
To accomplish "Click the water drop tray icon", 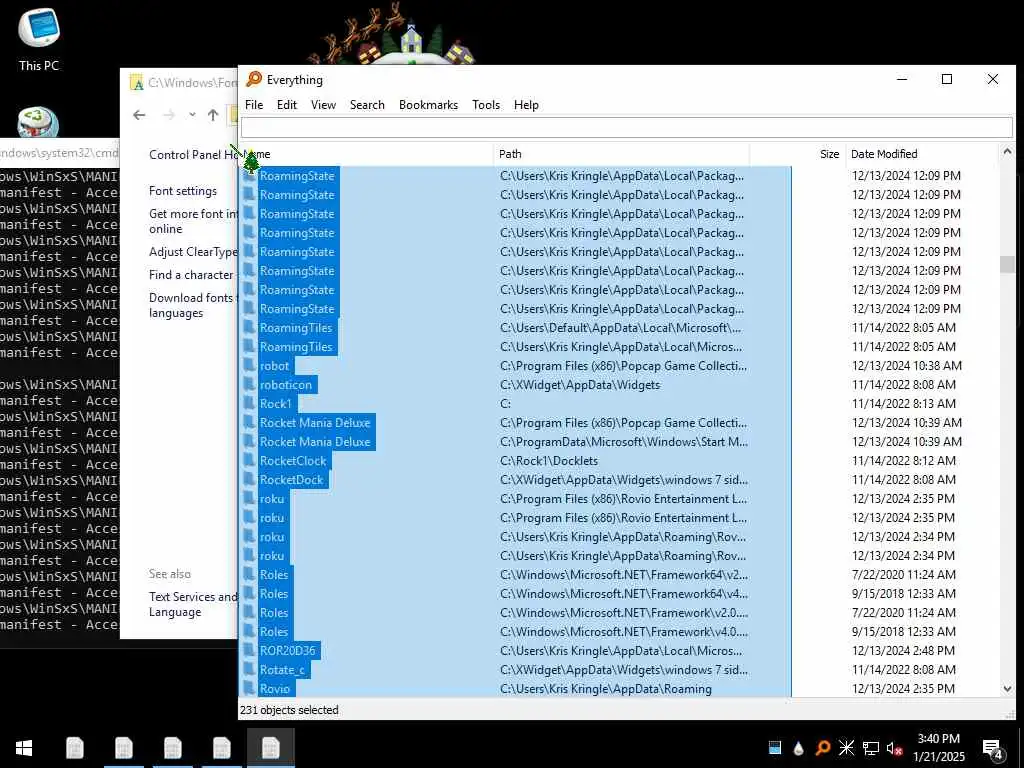I will click(798, 748).
